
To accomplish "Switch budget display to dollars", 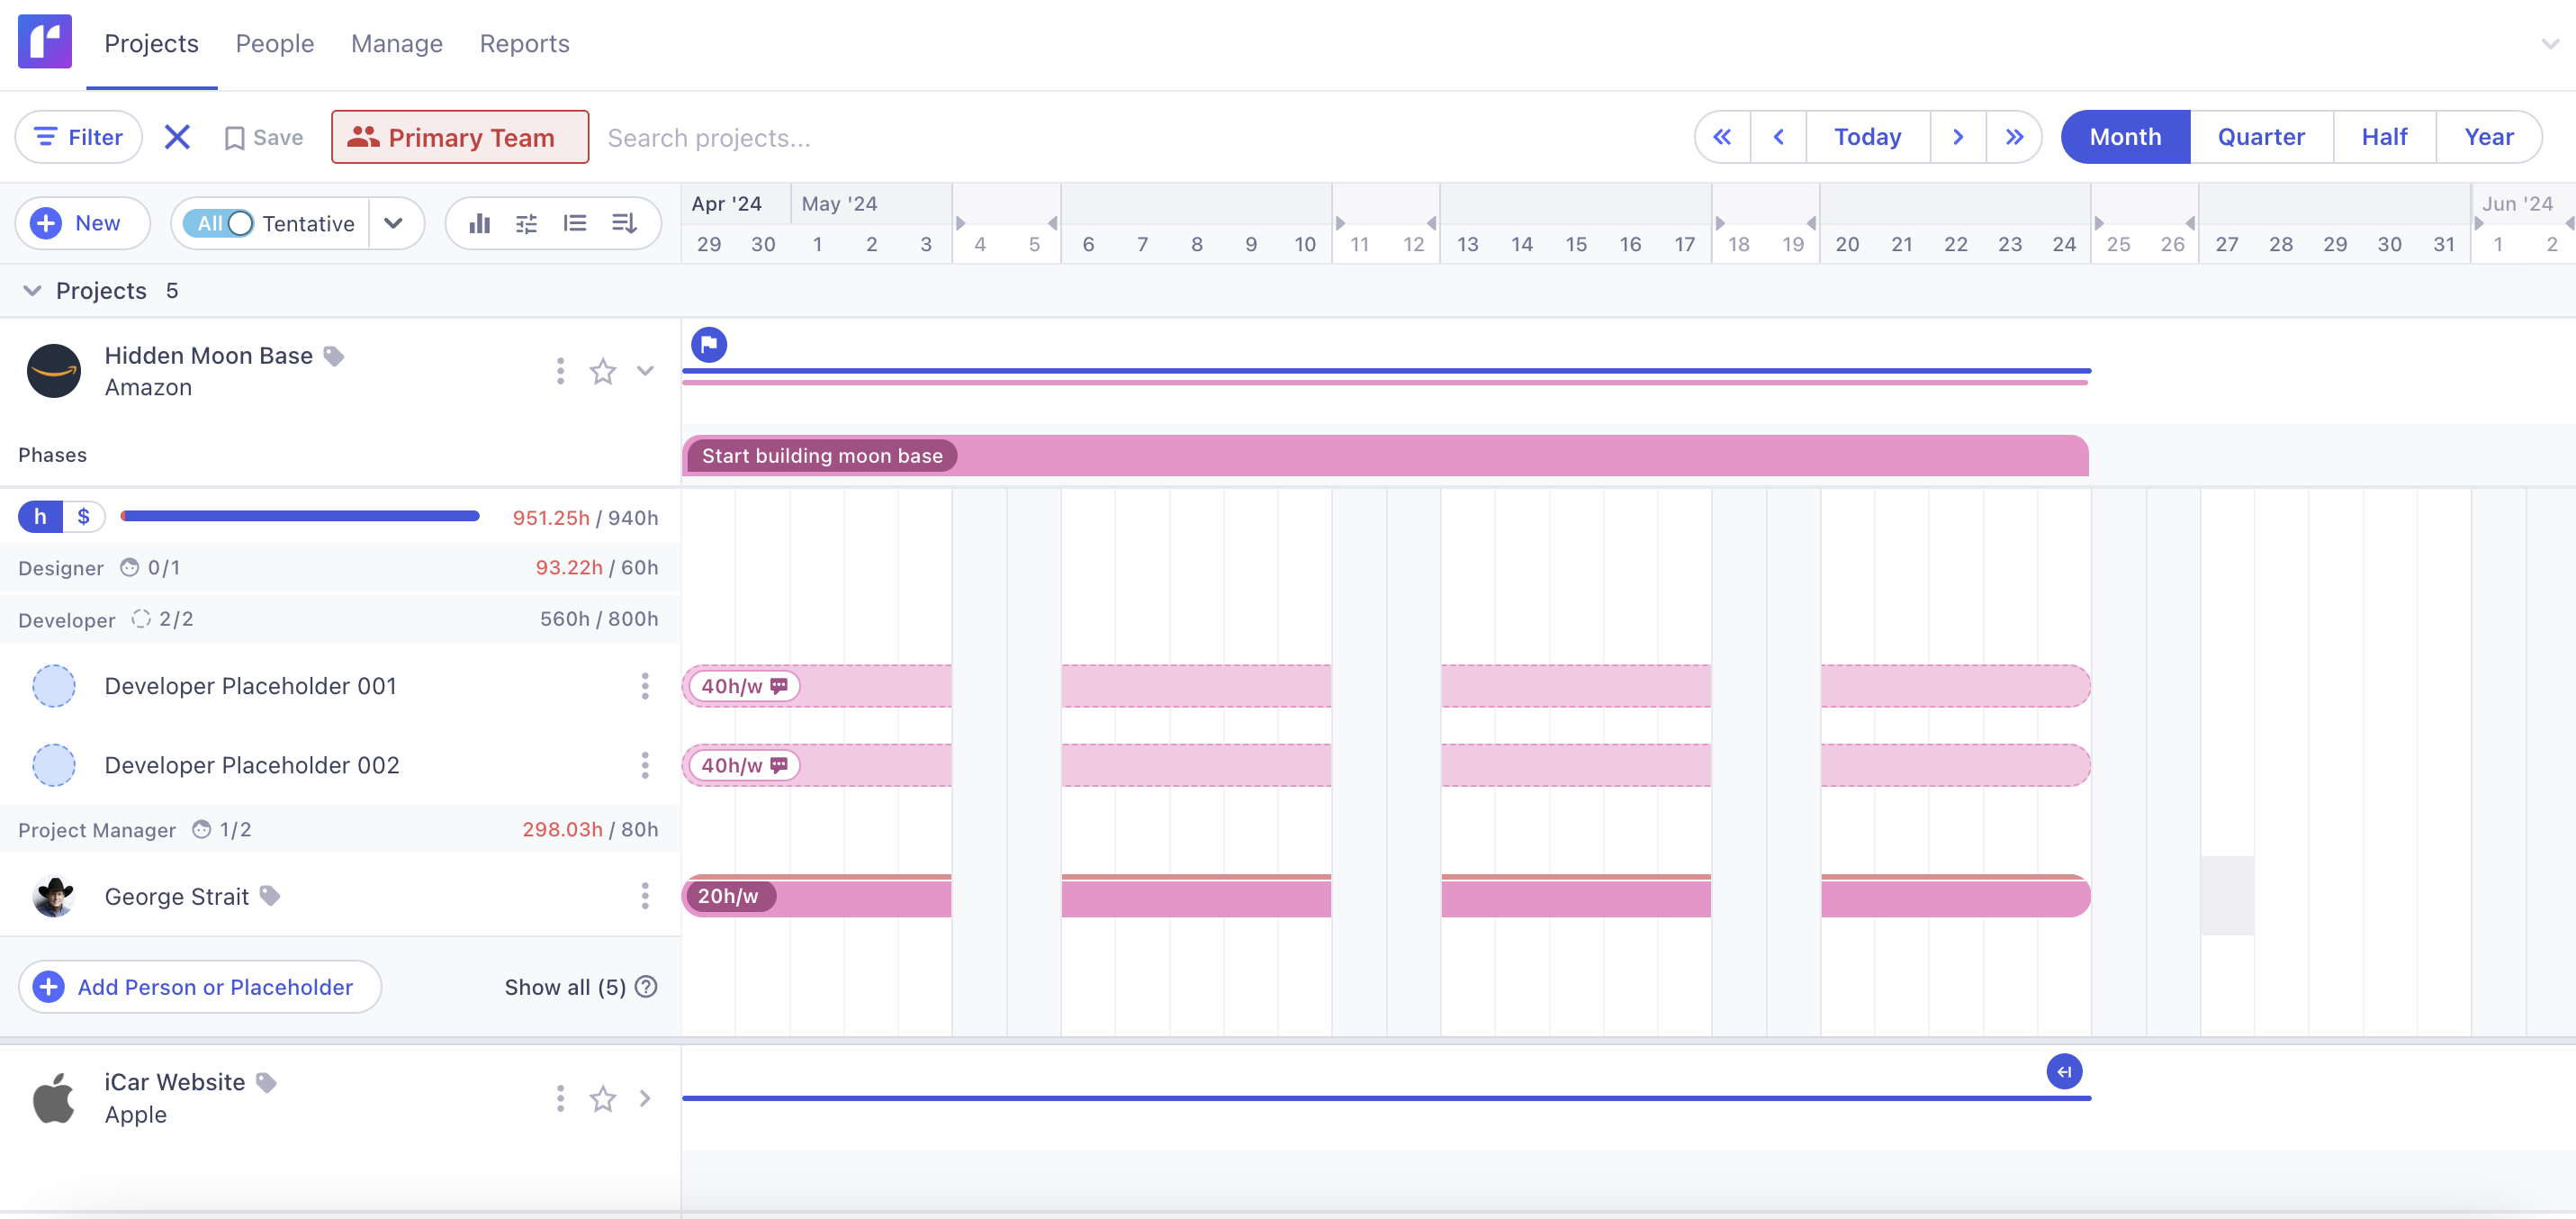I will 84,517.
